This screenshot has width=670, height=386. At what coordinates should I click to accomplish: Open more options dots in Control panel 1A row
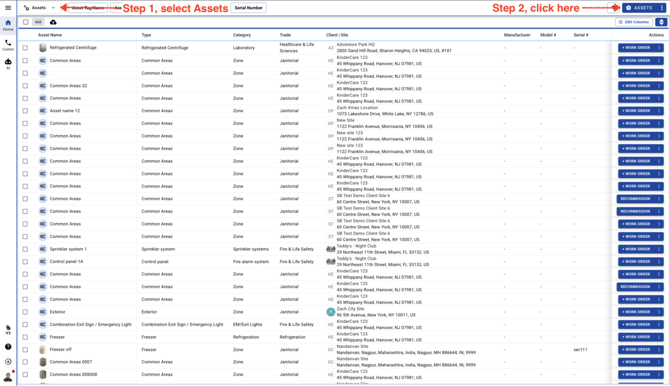[x=659, y=262]
